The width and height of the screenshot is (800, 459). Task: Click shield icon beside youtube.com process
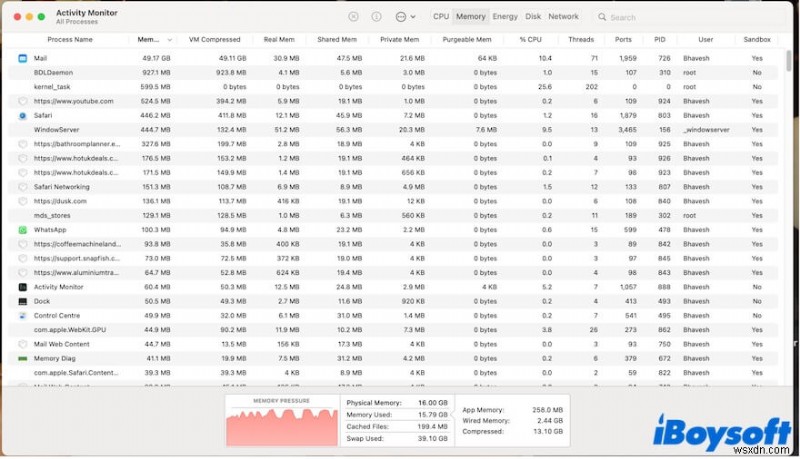[22, 101]
